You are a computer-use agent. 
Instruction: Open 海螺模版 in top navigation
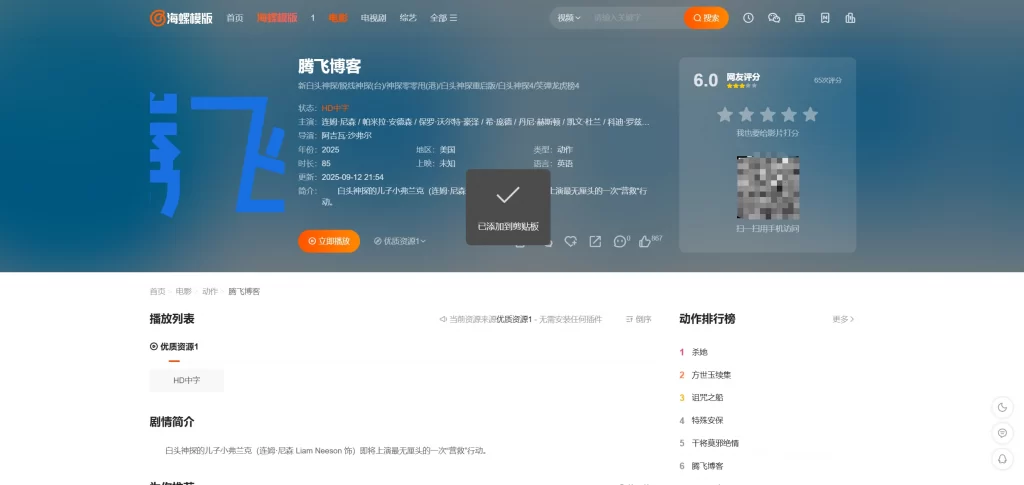(277, 18)
